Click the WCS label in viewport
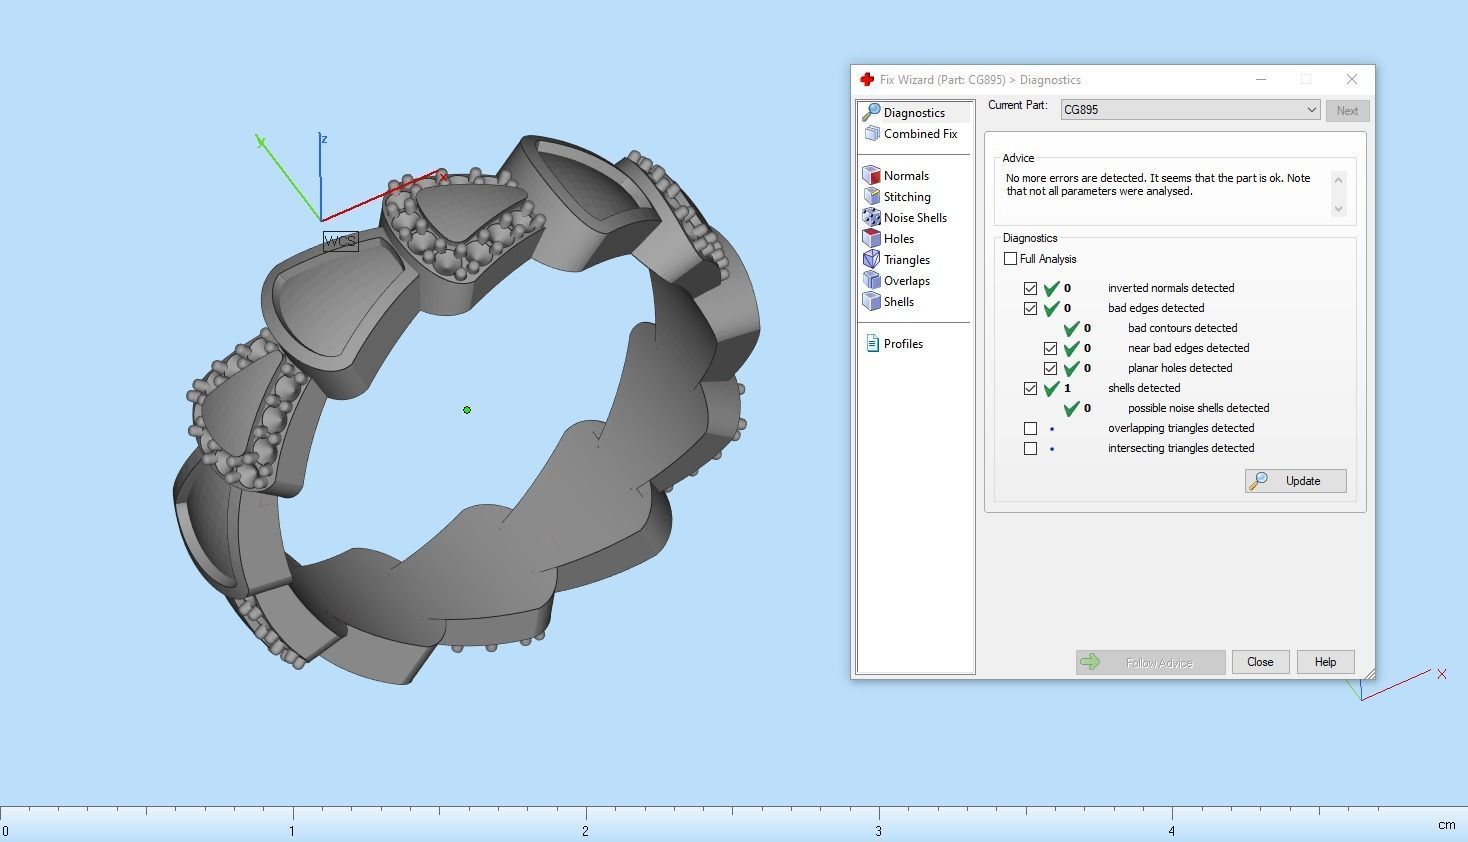Viewport: 1468px width, 842px height. [341, 241]
